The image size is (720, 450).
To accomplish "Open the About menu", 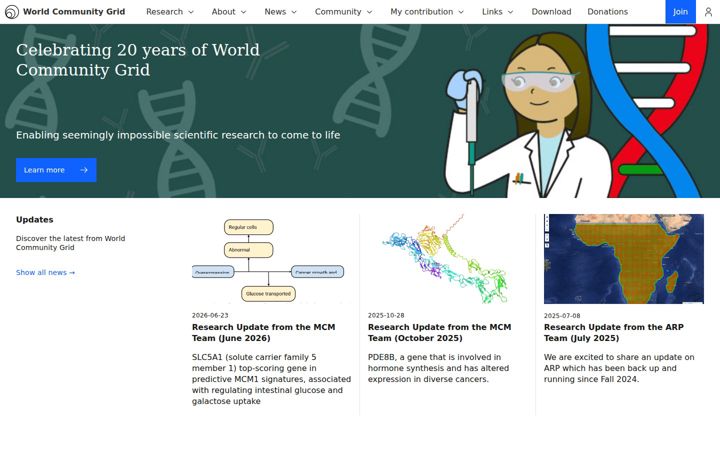I will [x=229, y=12].
